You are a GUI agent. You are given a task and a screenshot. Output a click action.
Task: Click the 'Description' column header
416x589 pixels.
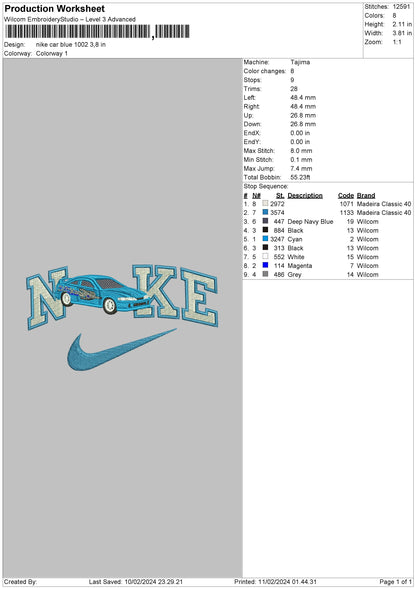[305, 195]
